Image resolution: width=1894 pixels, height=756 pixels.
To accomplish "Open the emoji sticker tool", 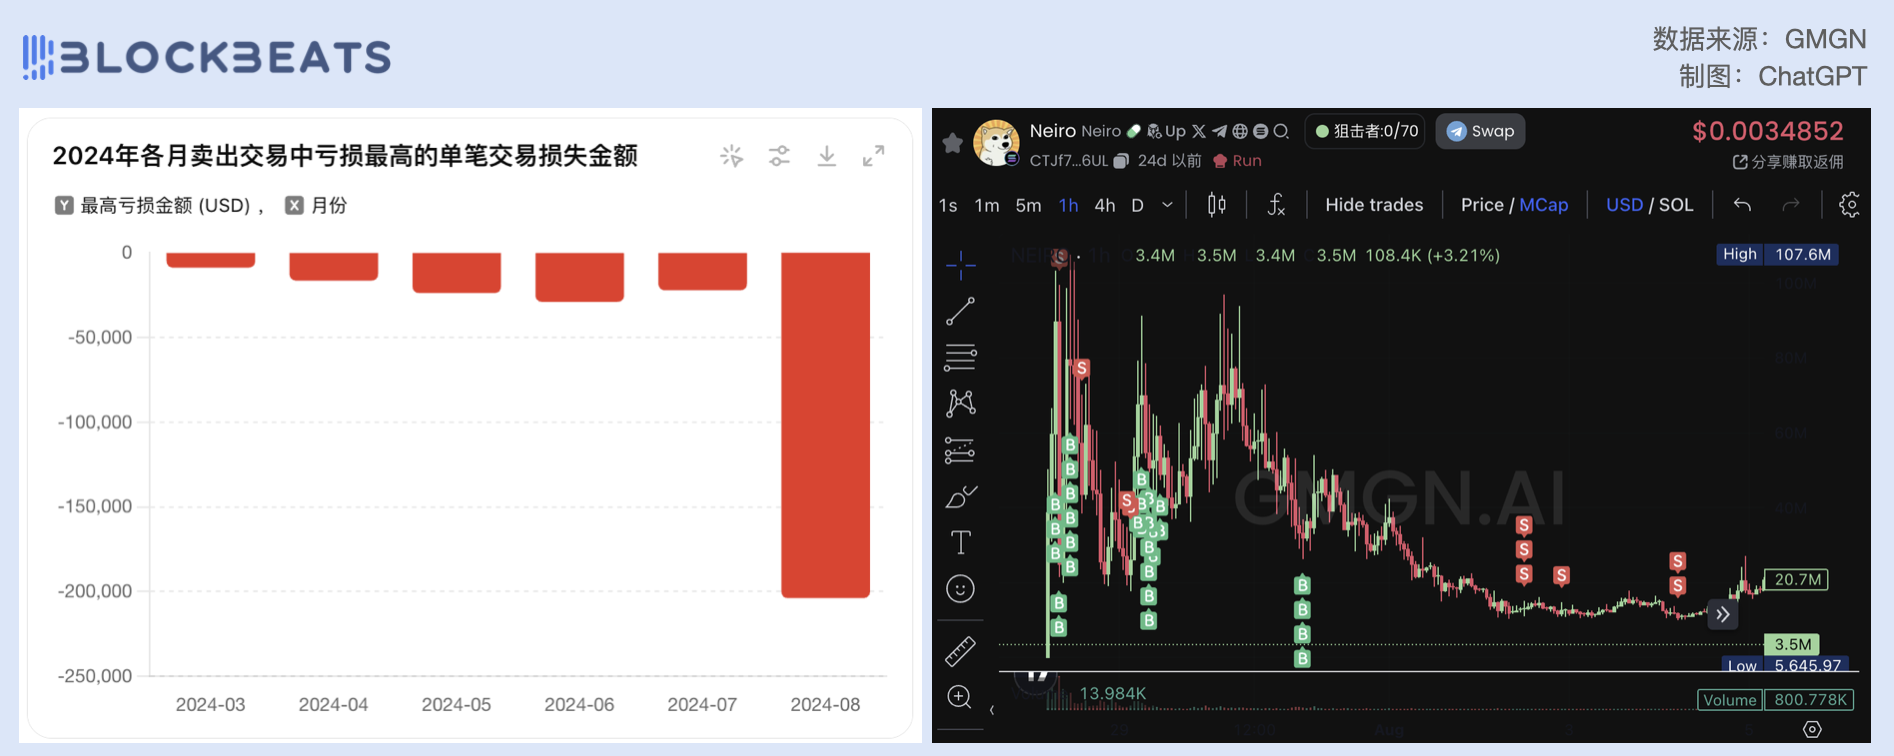I will coord(960,589).
